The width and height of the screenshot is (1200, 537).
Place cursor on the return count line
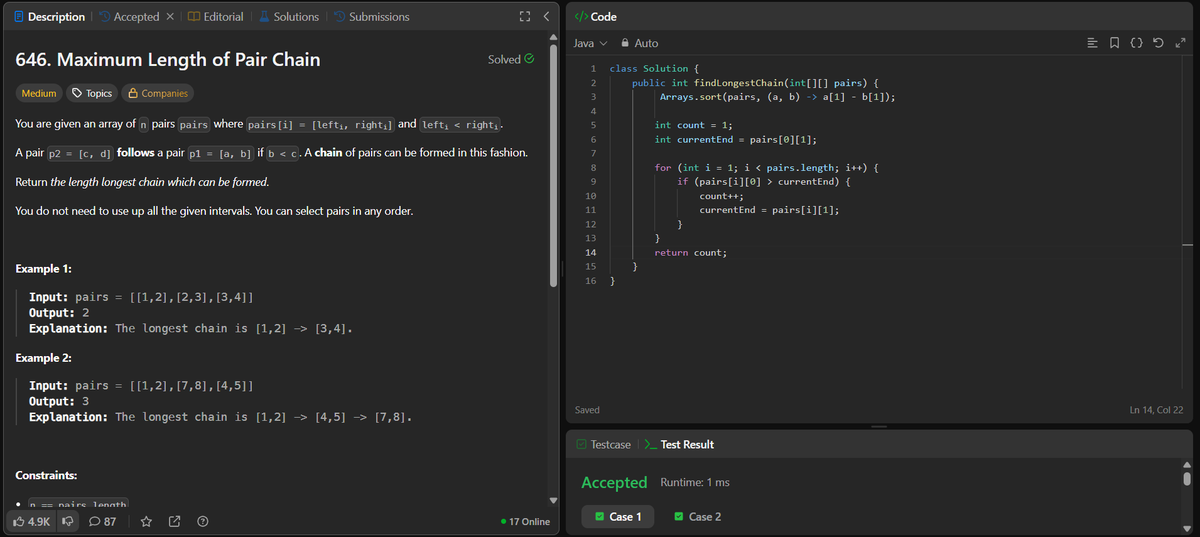click(x=690, y=253)
